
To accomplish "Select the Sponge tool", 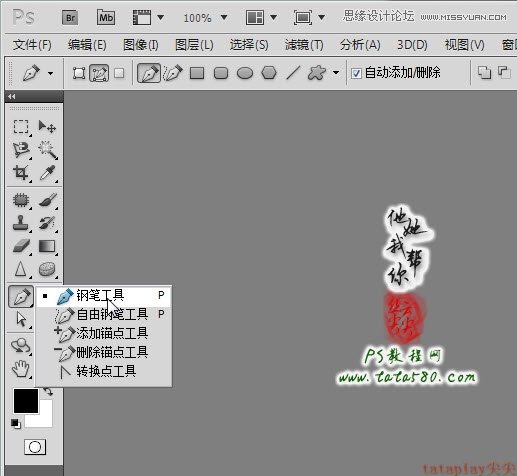I will click(47, 269).
